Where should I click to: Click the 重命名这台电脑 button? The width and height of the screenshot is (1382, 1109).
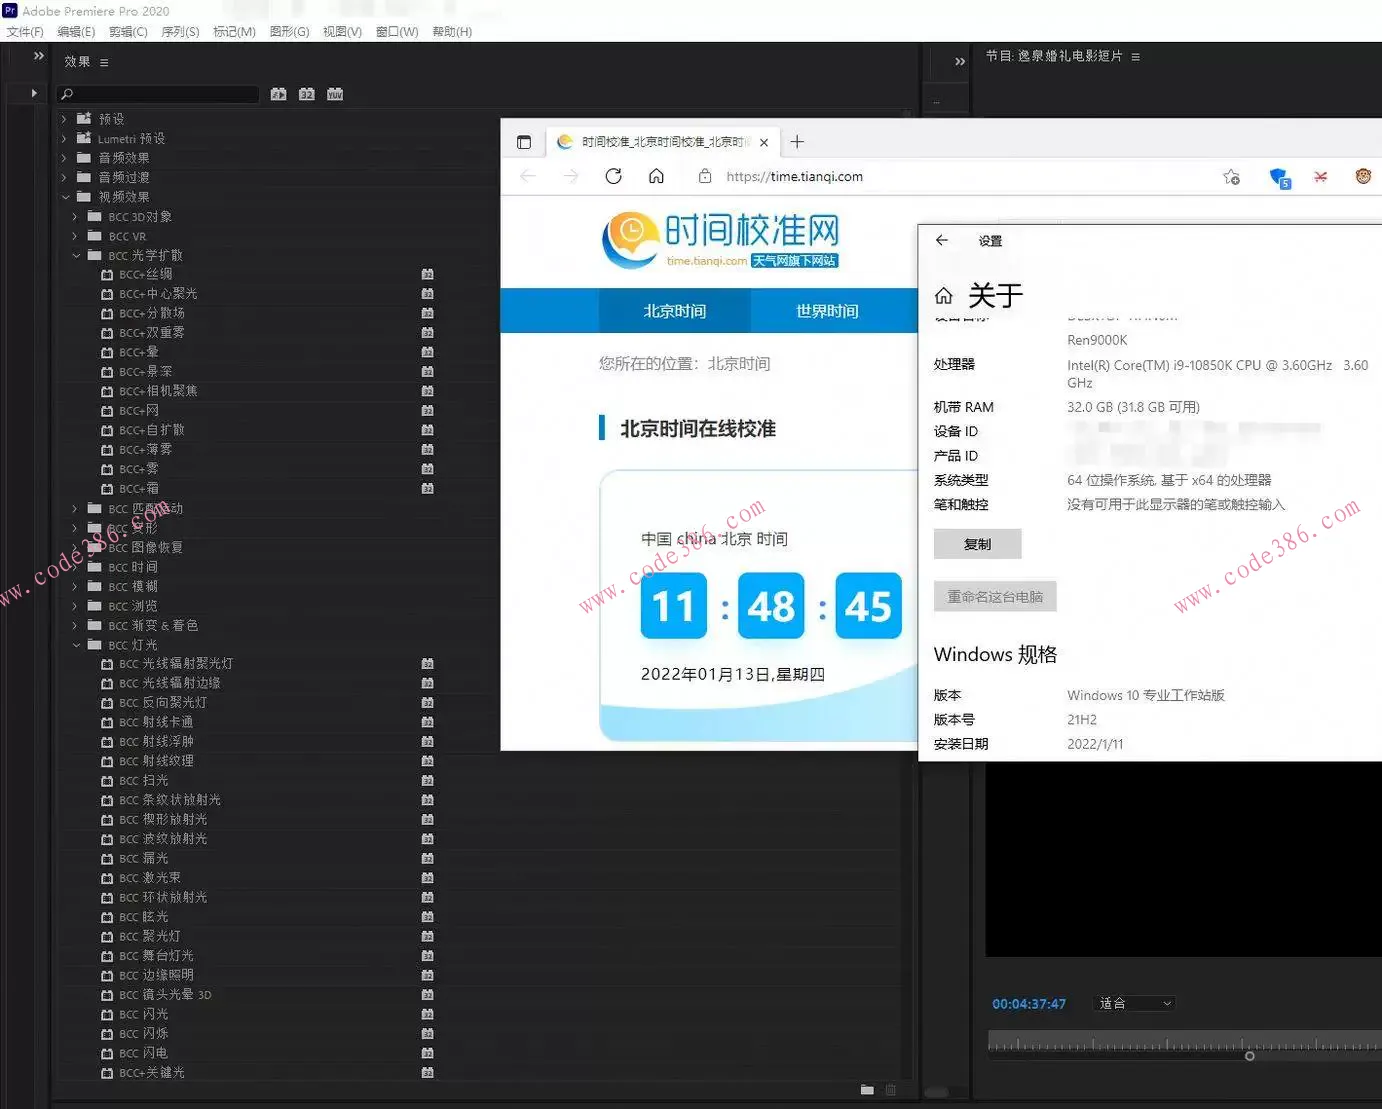pyautogui.click(x=995, y=596)
